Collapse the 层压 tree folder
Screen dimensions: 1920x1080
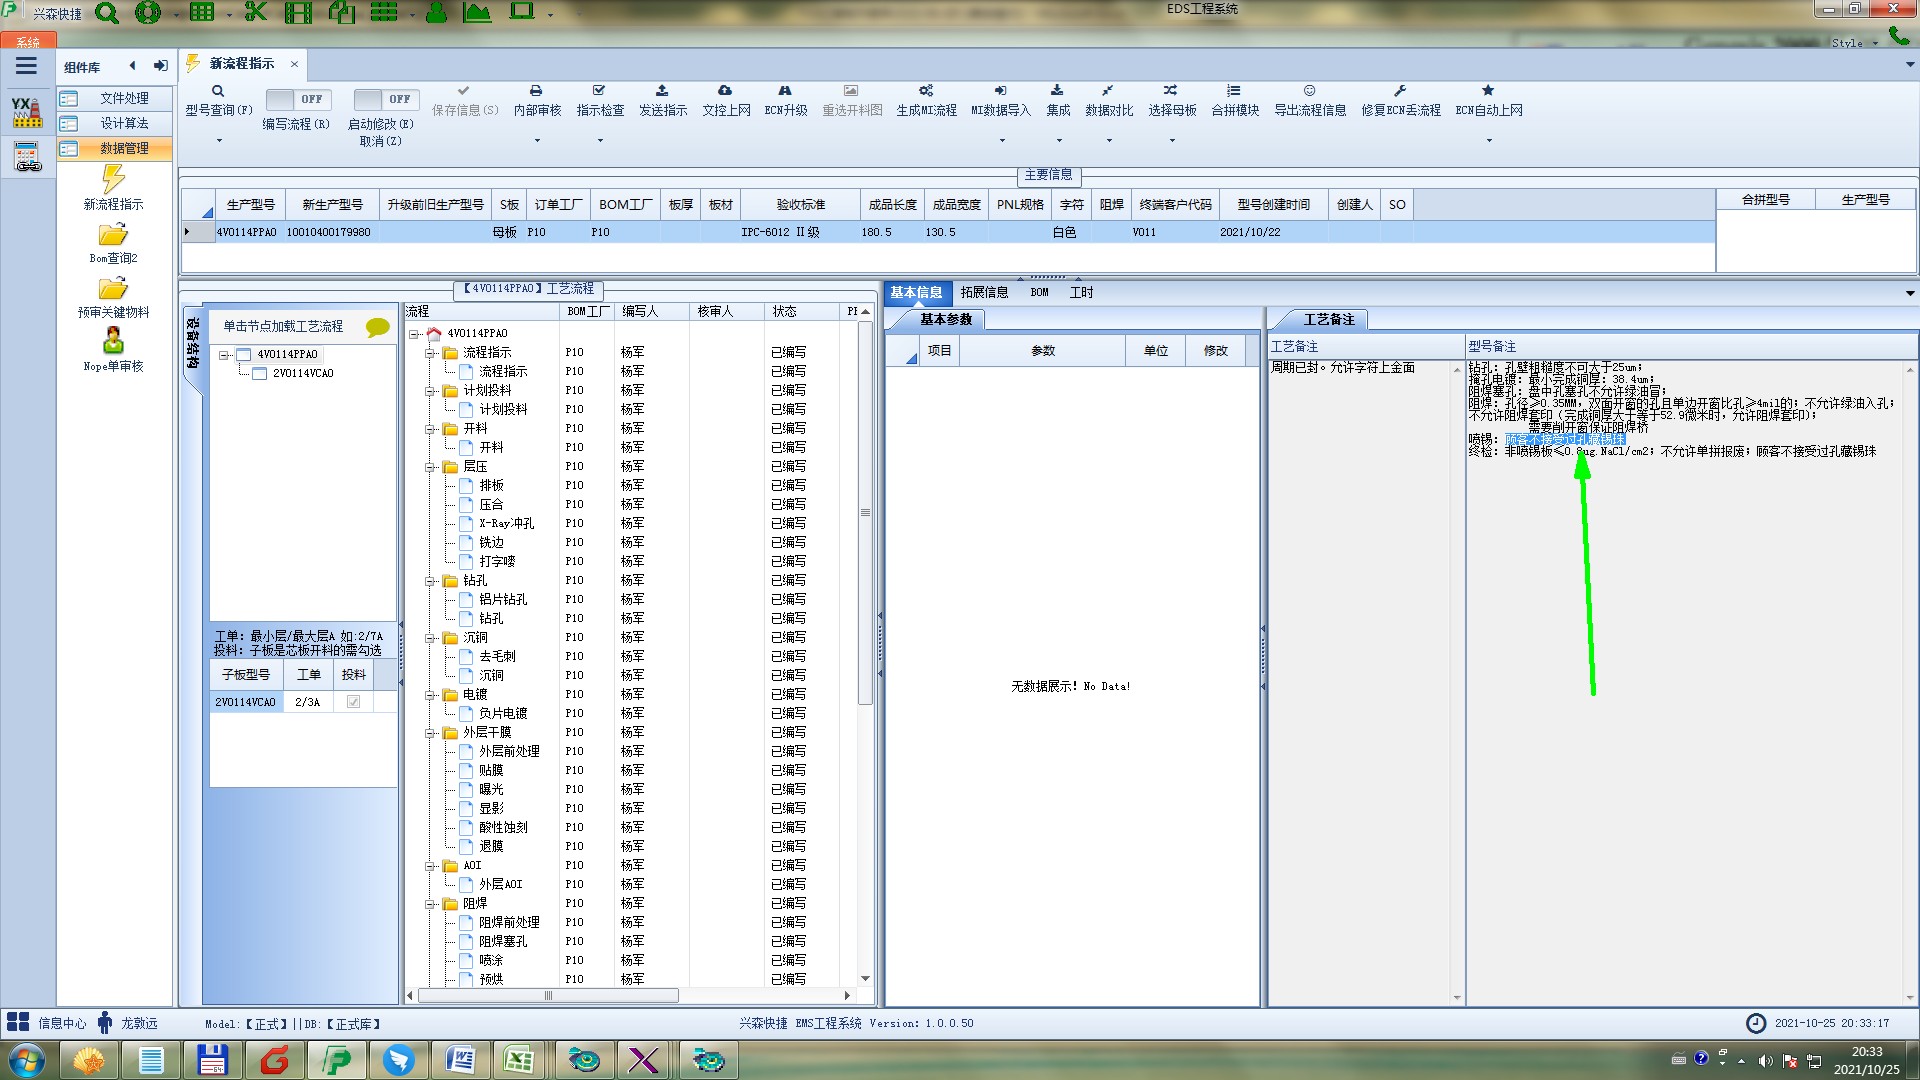pos(430,467)
